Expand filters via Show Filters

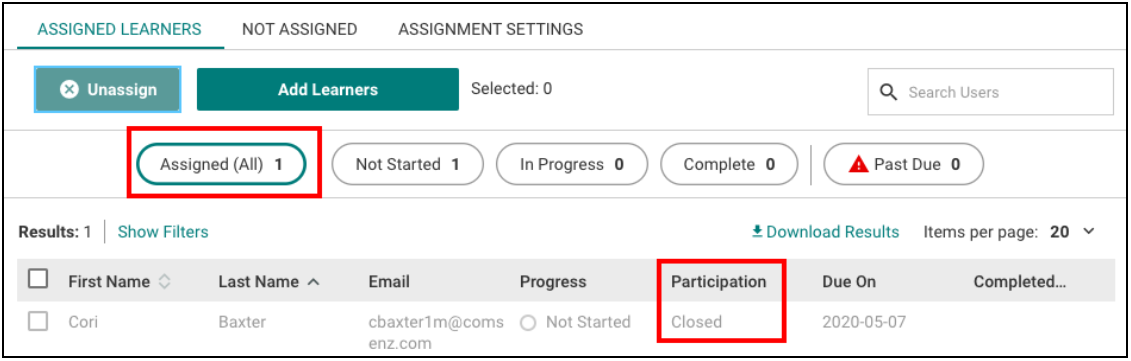pyautogui.click(x=163, y=232)
